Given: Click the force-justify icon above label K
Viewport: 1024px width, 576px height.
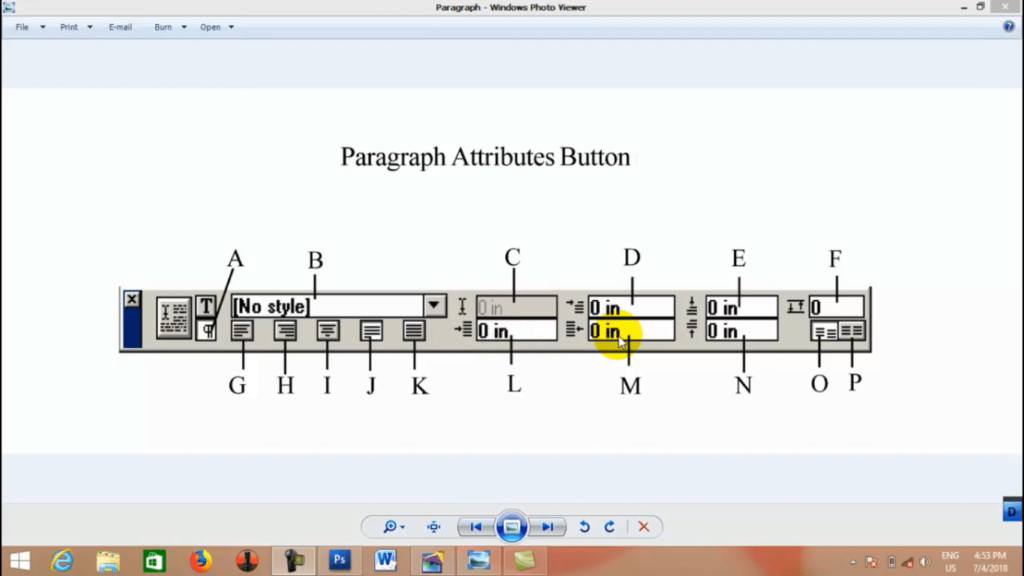Looking at the screenshot, I should click(414, 330).
